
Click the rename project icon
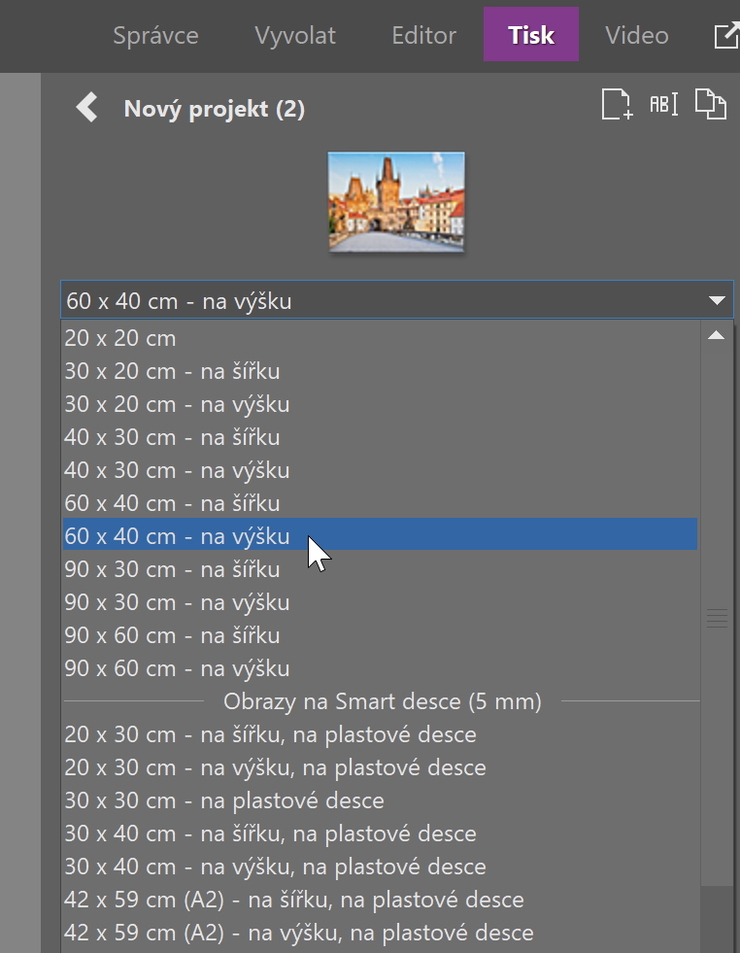pos(663,105)
